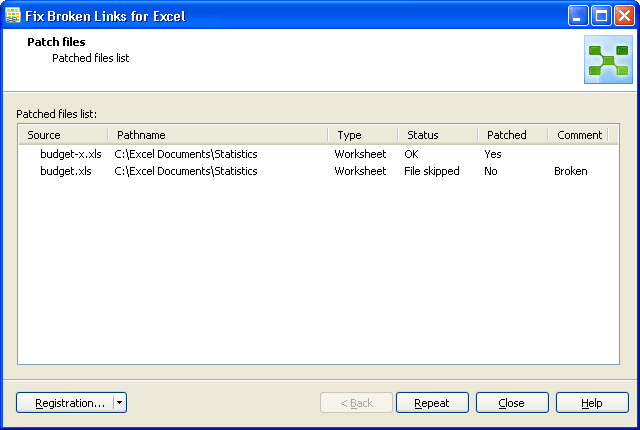Image resolution: width=640 pixels, height=430 pixels.
Task: Click the Worksheet type for budget.xls
Action: 360,171
